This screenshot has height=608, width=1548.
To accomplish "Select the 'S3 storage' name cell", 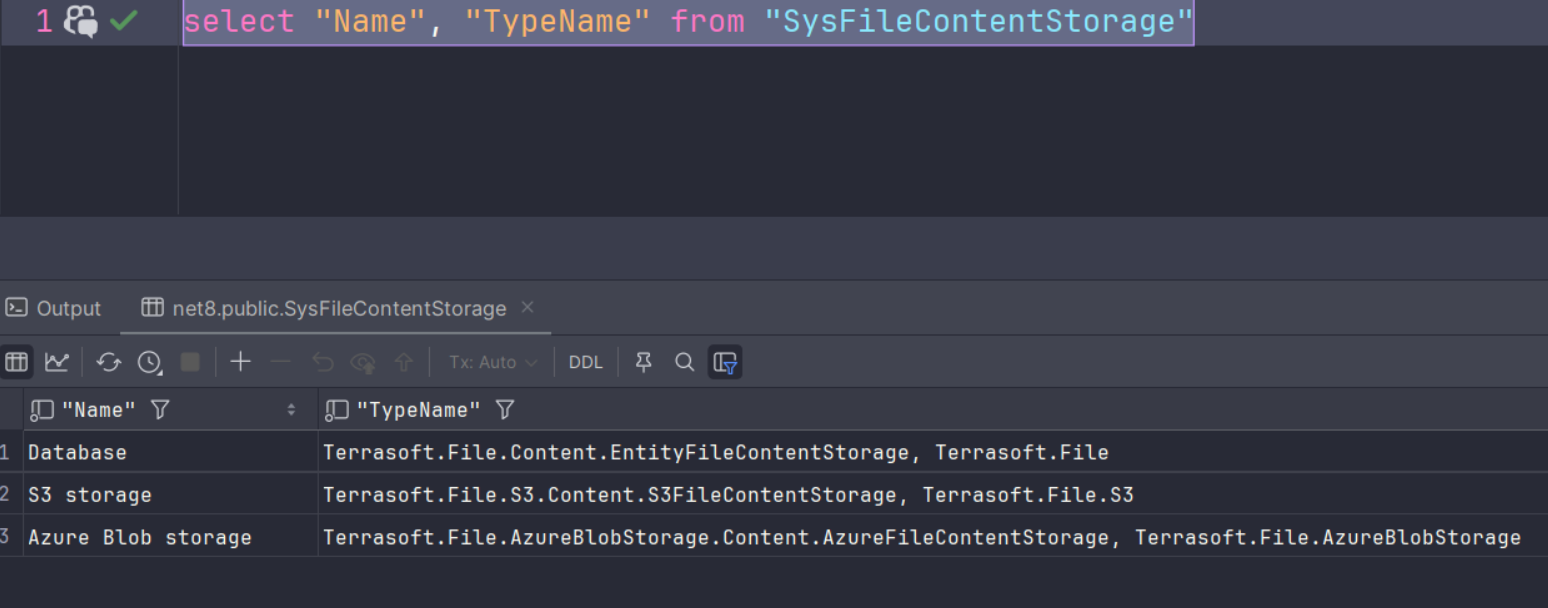I will pos(170,494).
